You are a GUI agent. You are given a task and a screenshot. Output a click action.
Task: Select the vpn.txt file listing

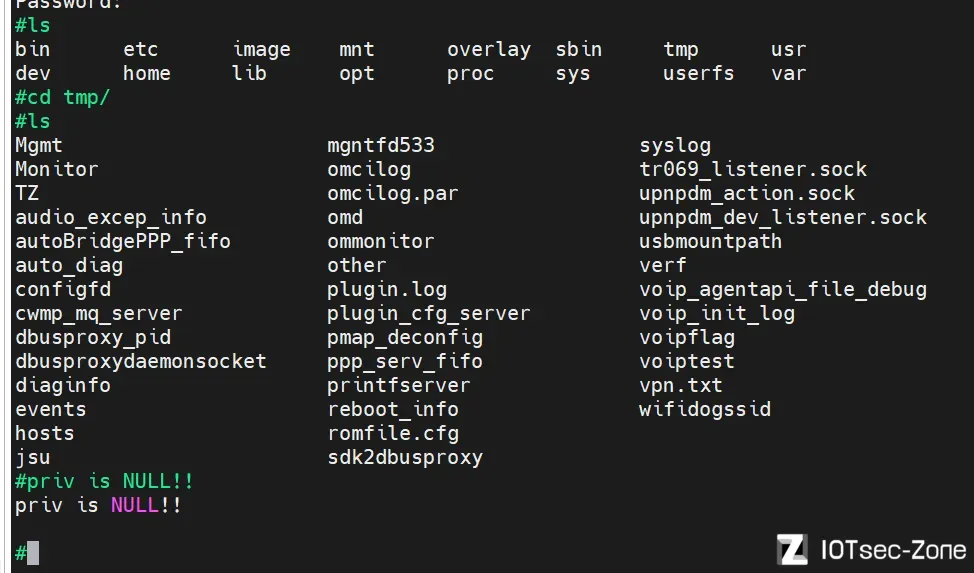tap(681, 385)
